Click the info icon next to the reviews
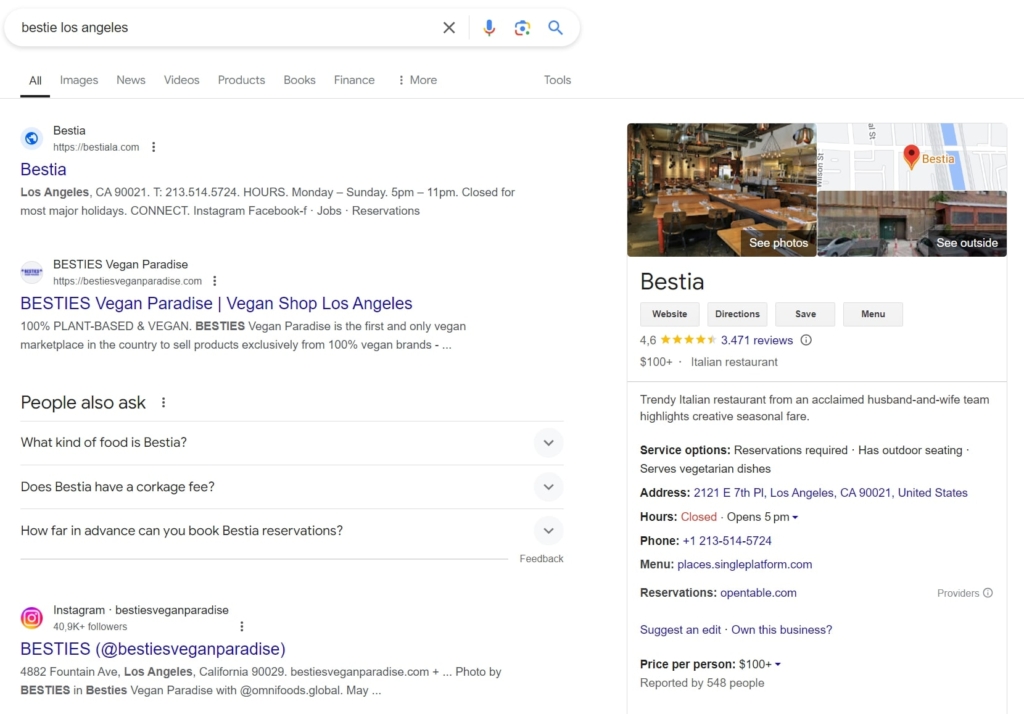The width and height of the screenshot is (1024, 714). [805, 340]
